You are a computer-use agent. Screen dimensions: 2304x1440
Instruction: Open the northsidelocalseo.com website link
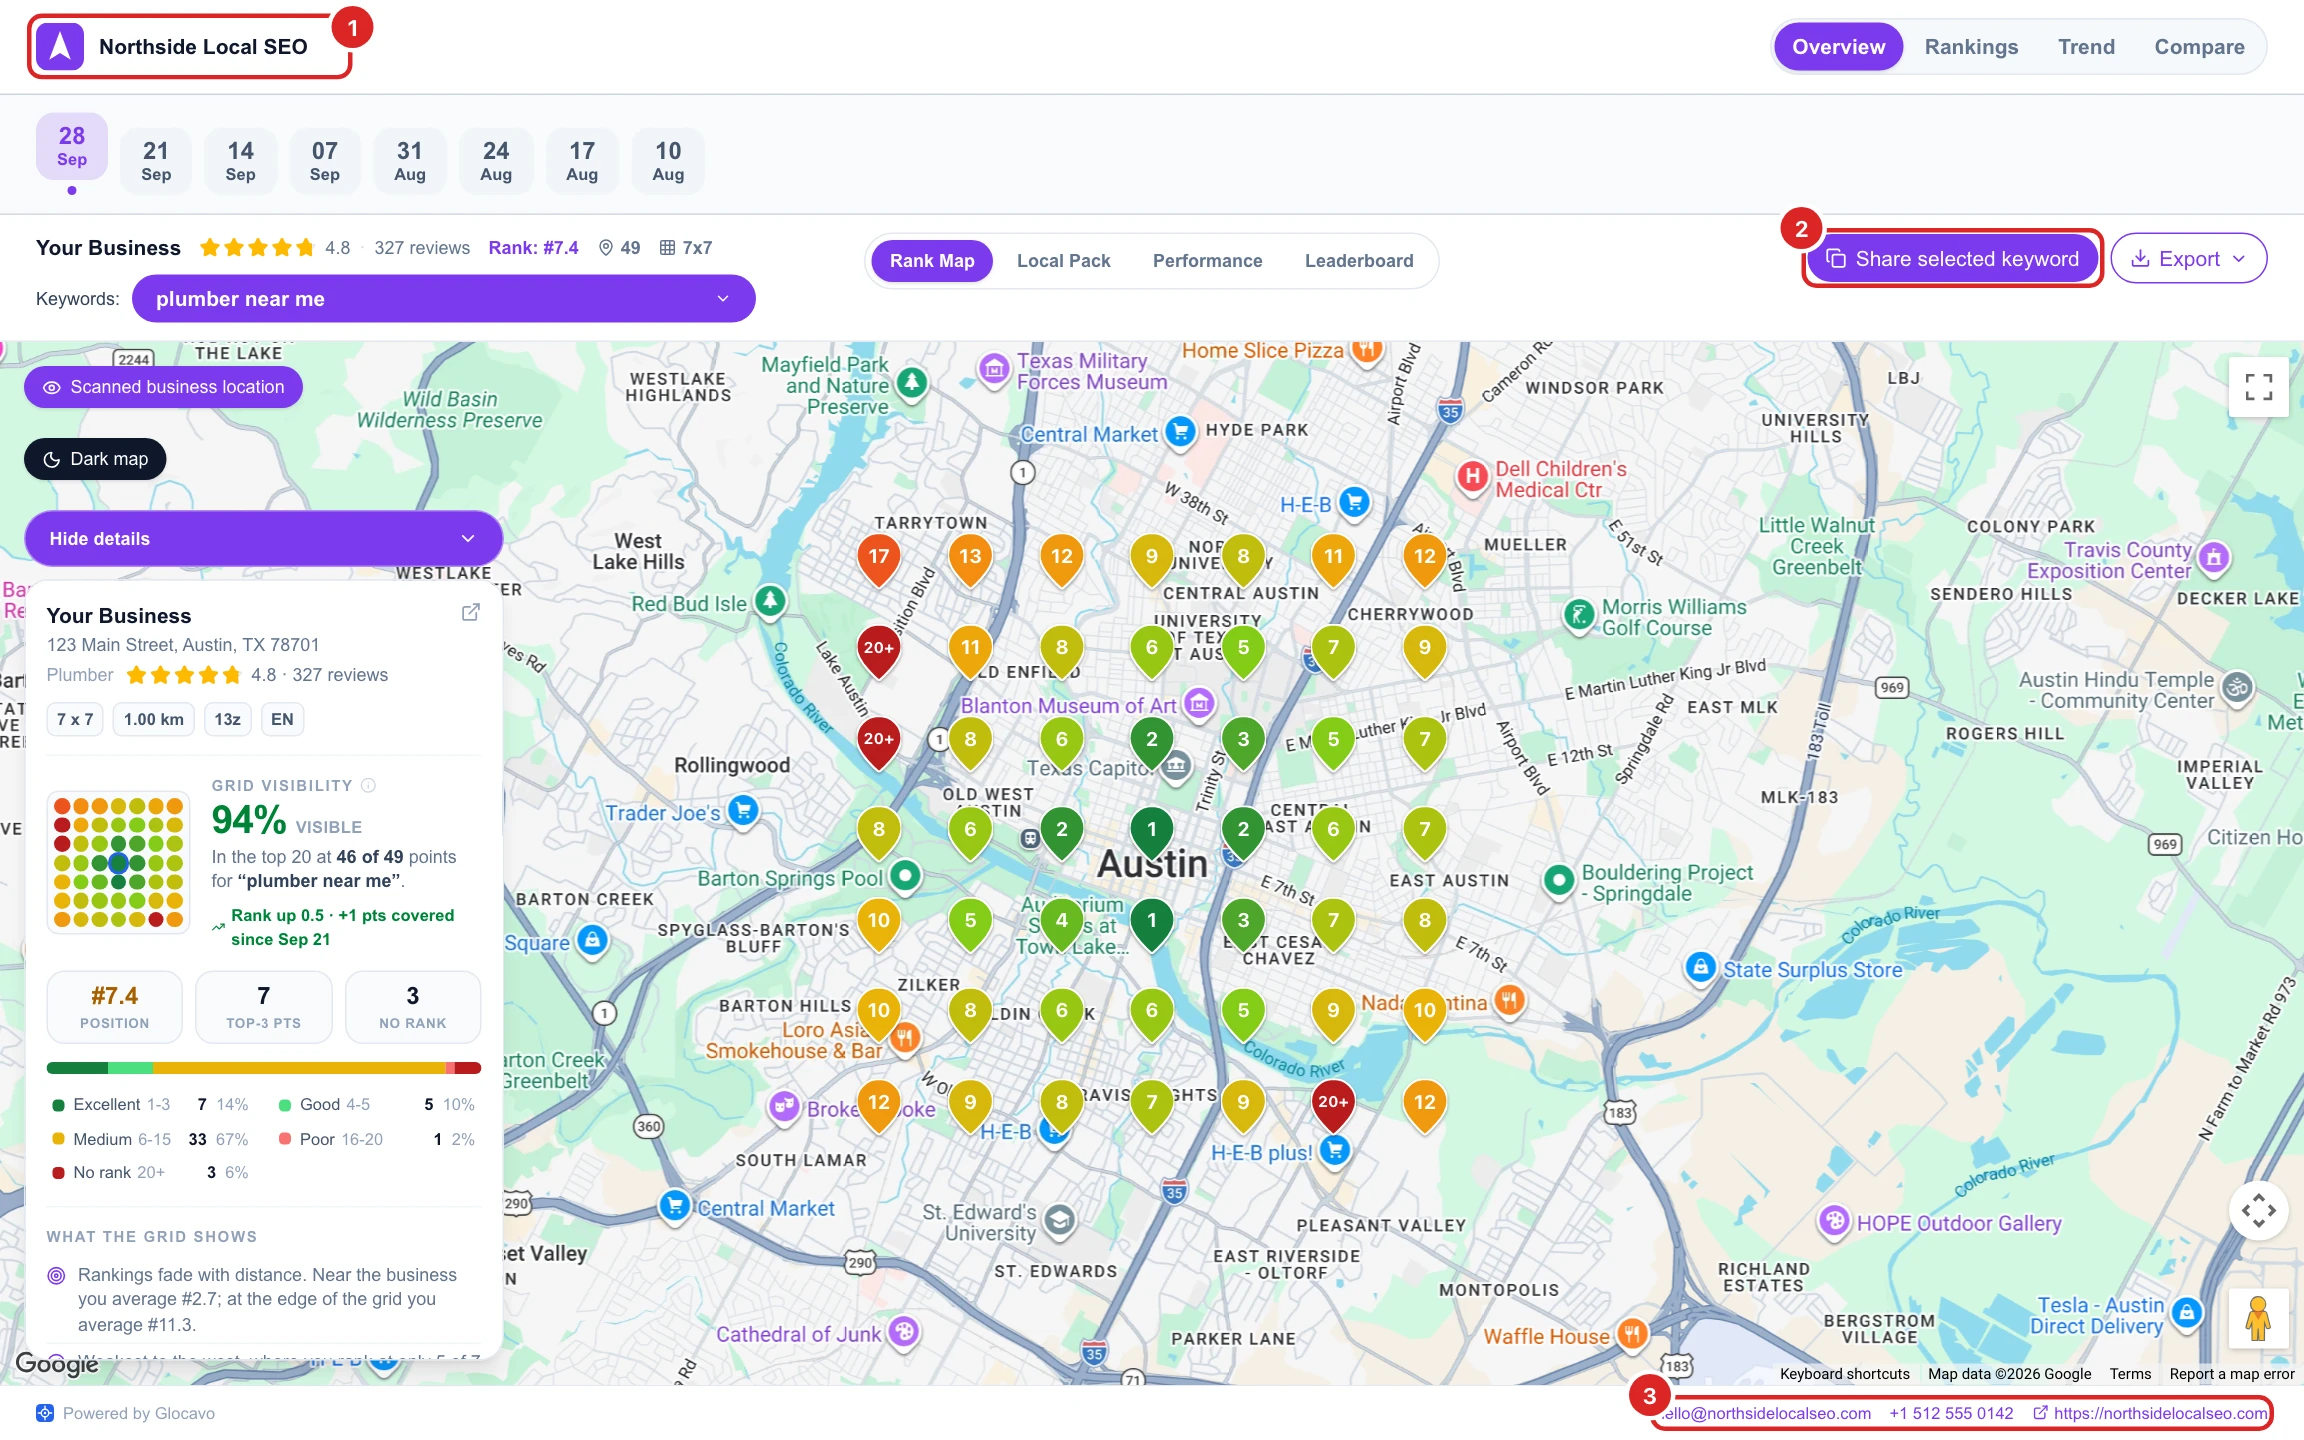coord(2150,1413)
